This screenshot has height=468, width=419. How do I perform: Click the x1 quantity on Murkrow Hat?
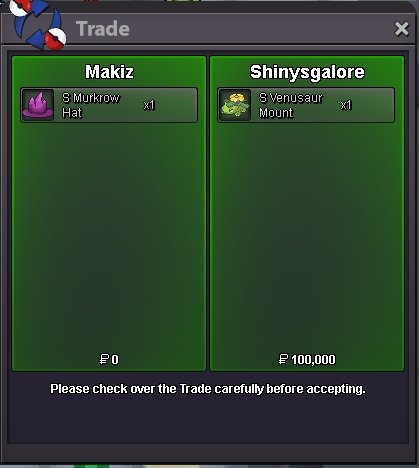[x=149, y=105]
